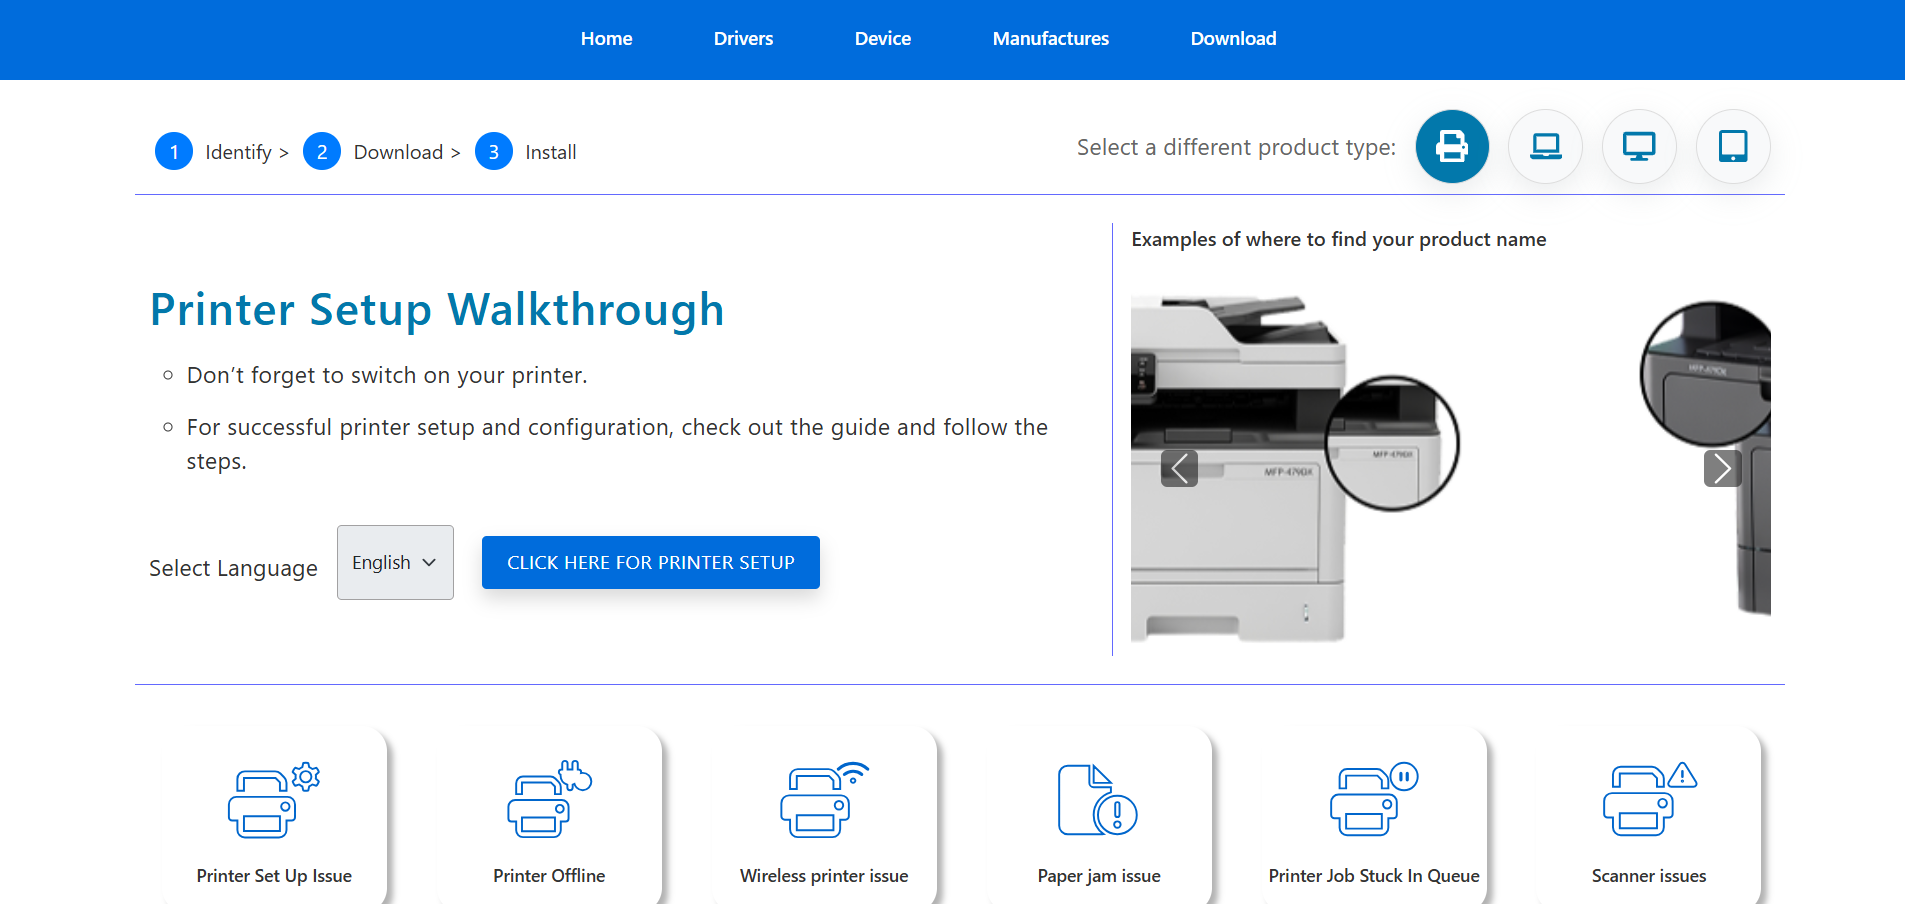Click step 1 Identify circle
The height and width of the screenshot is (904, 1905).
tap(174, 152)
